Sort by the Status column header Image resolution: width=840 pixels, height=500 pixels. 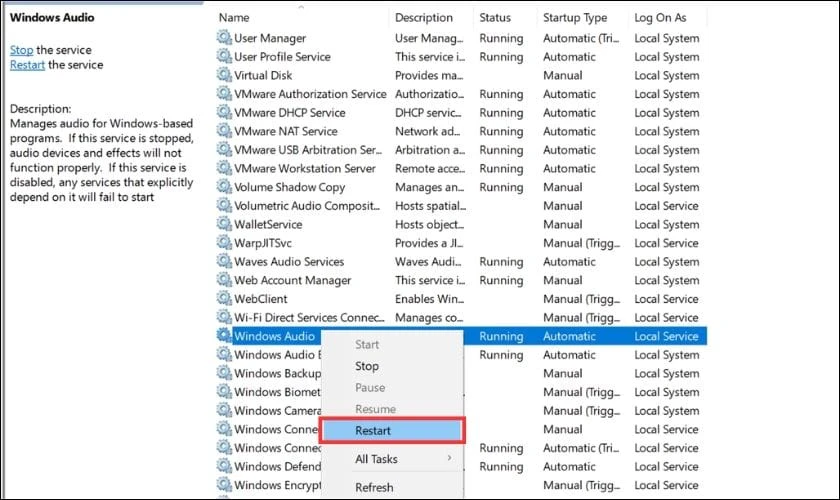pos(495,18)
